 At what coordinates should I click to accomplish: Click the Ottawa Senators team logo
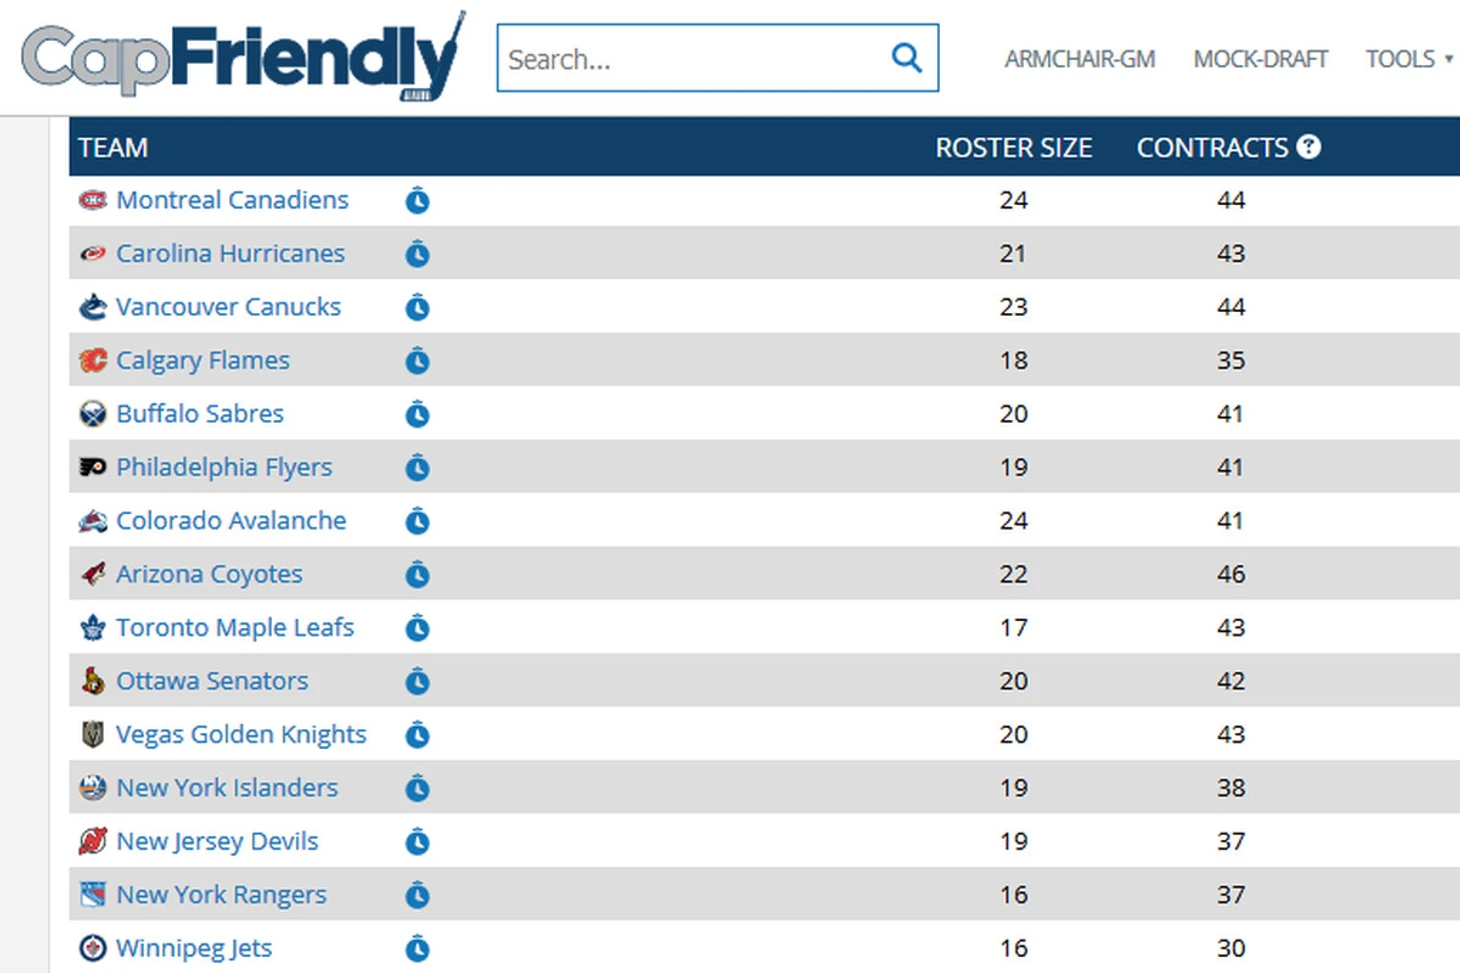click(x=92, y=681)
